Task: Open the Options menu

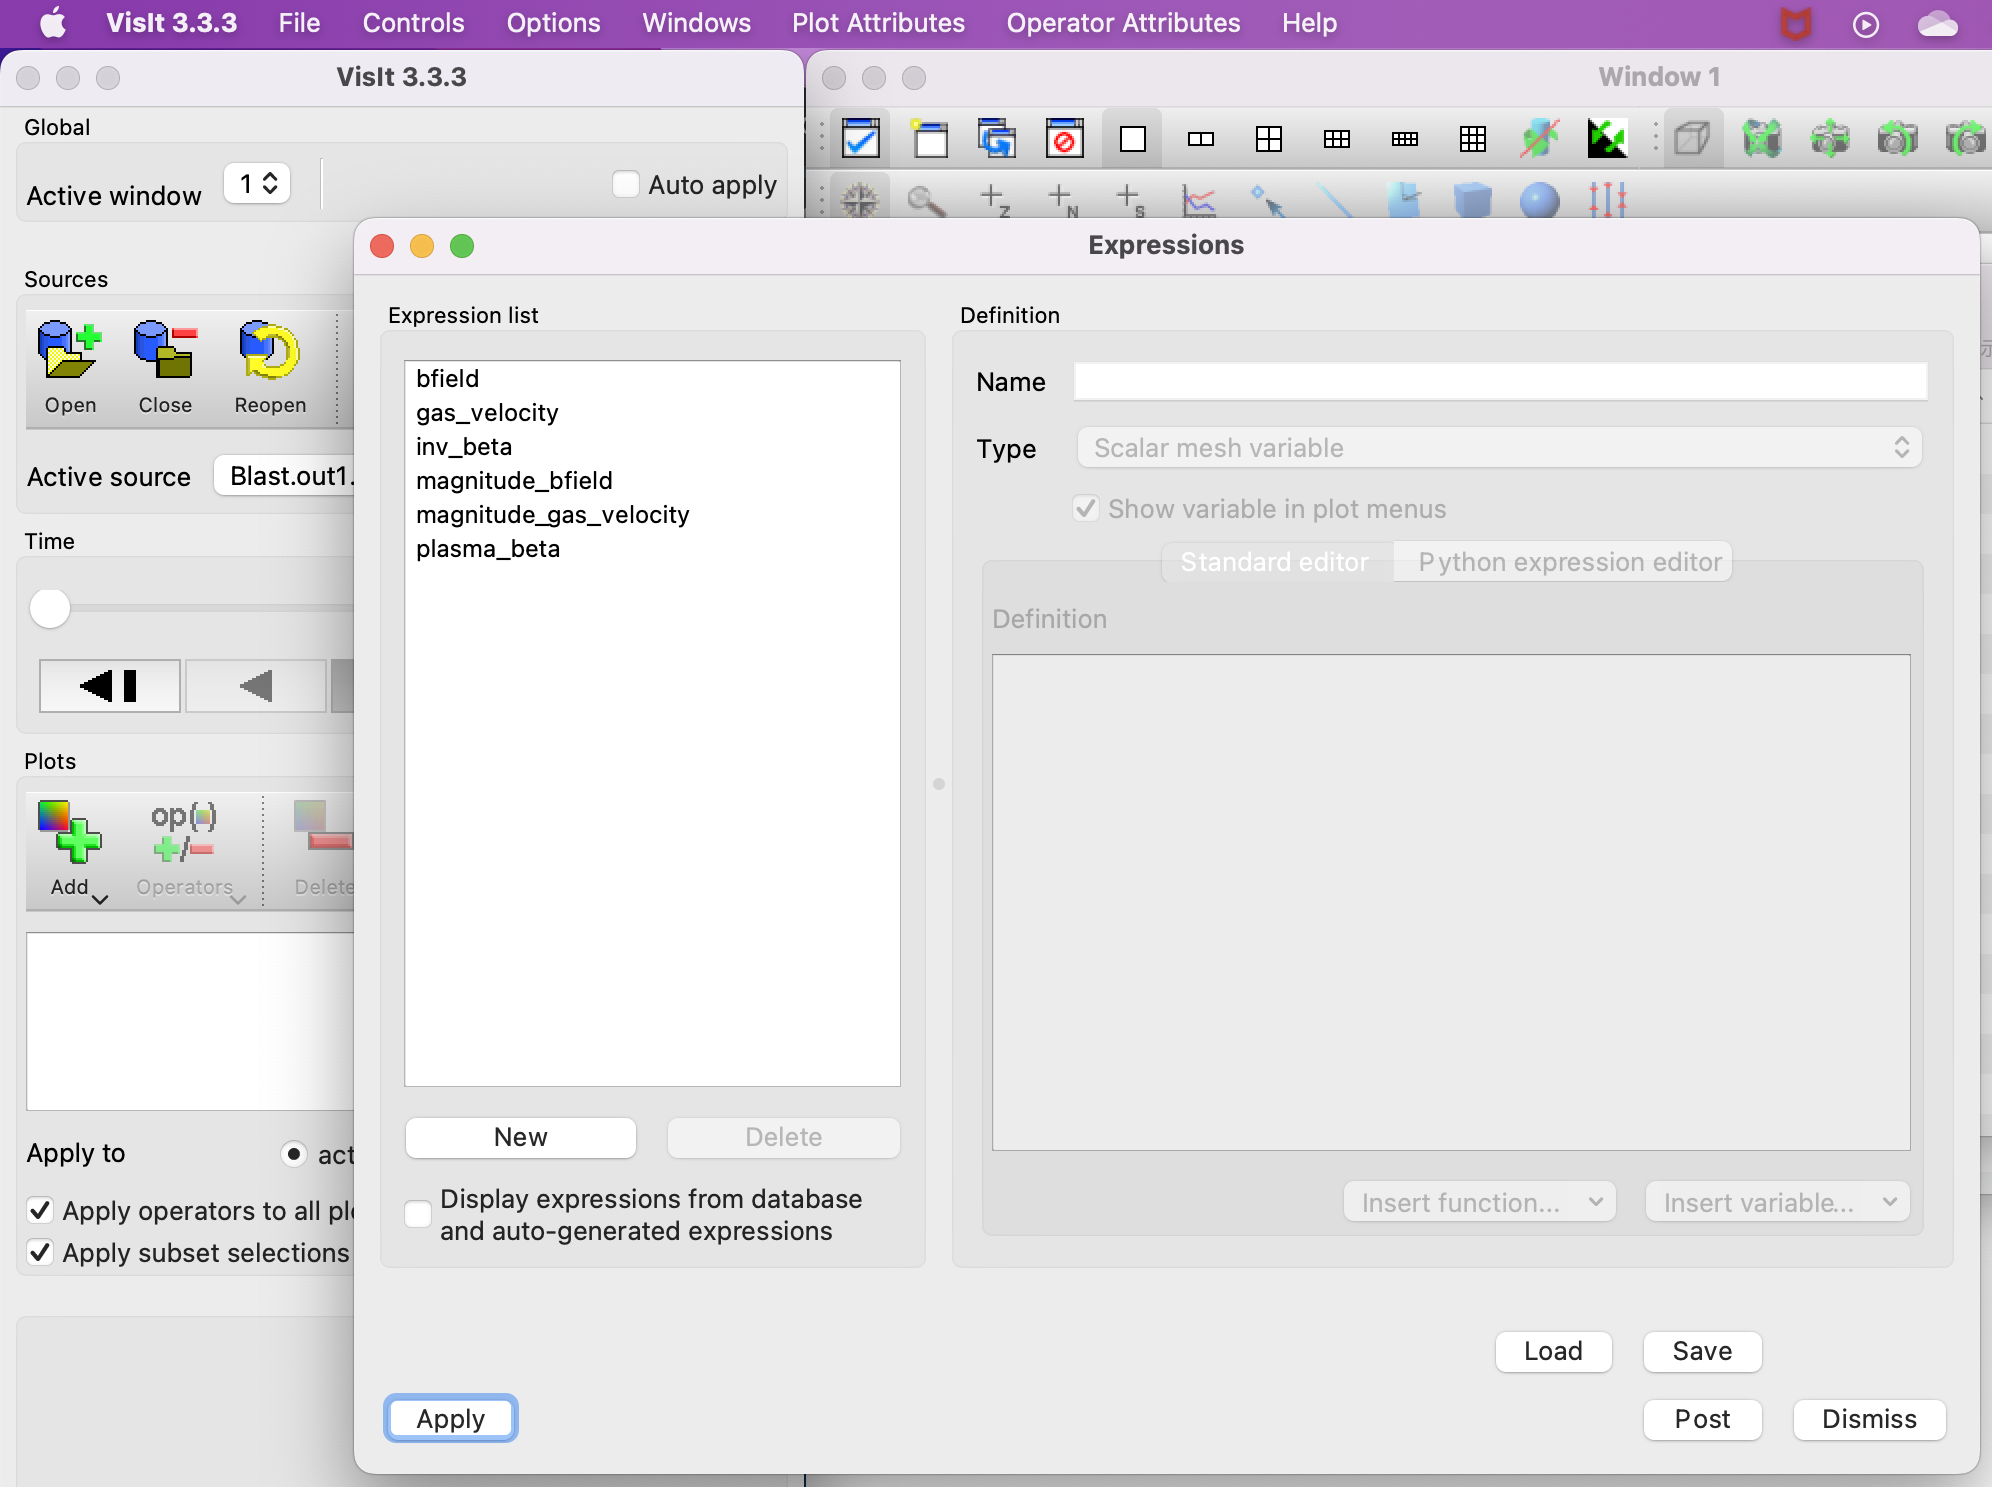Action: (x=553, y=23)
